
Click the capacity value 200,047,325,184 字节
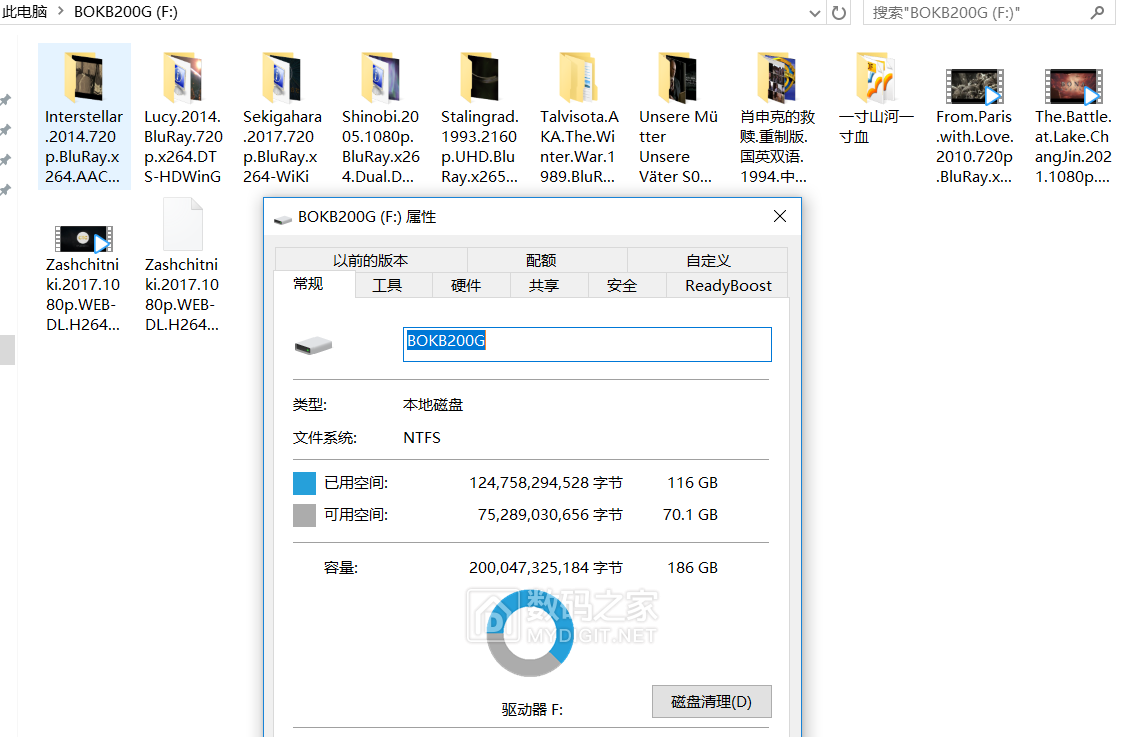546,567
